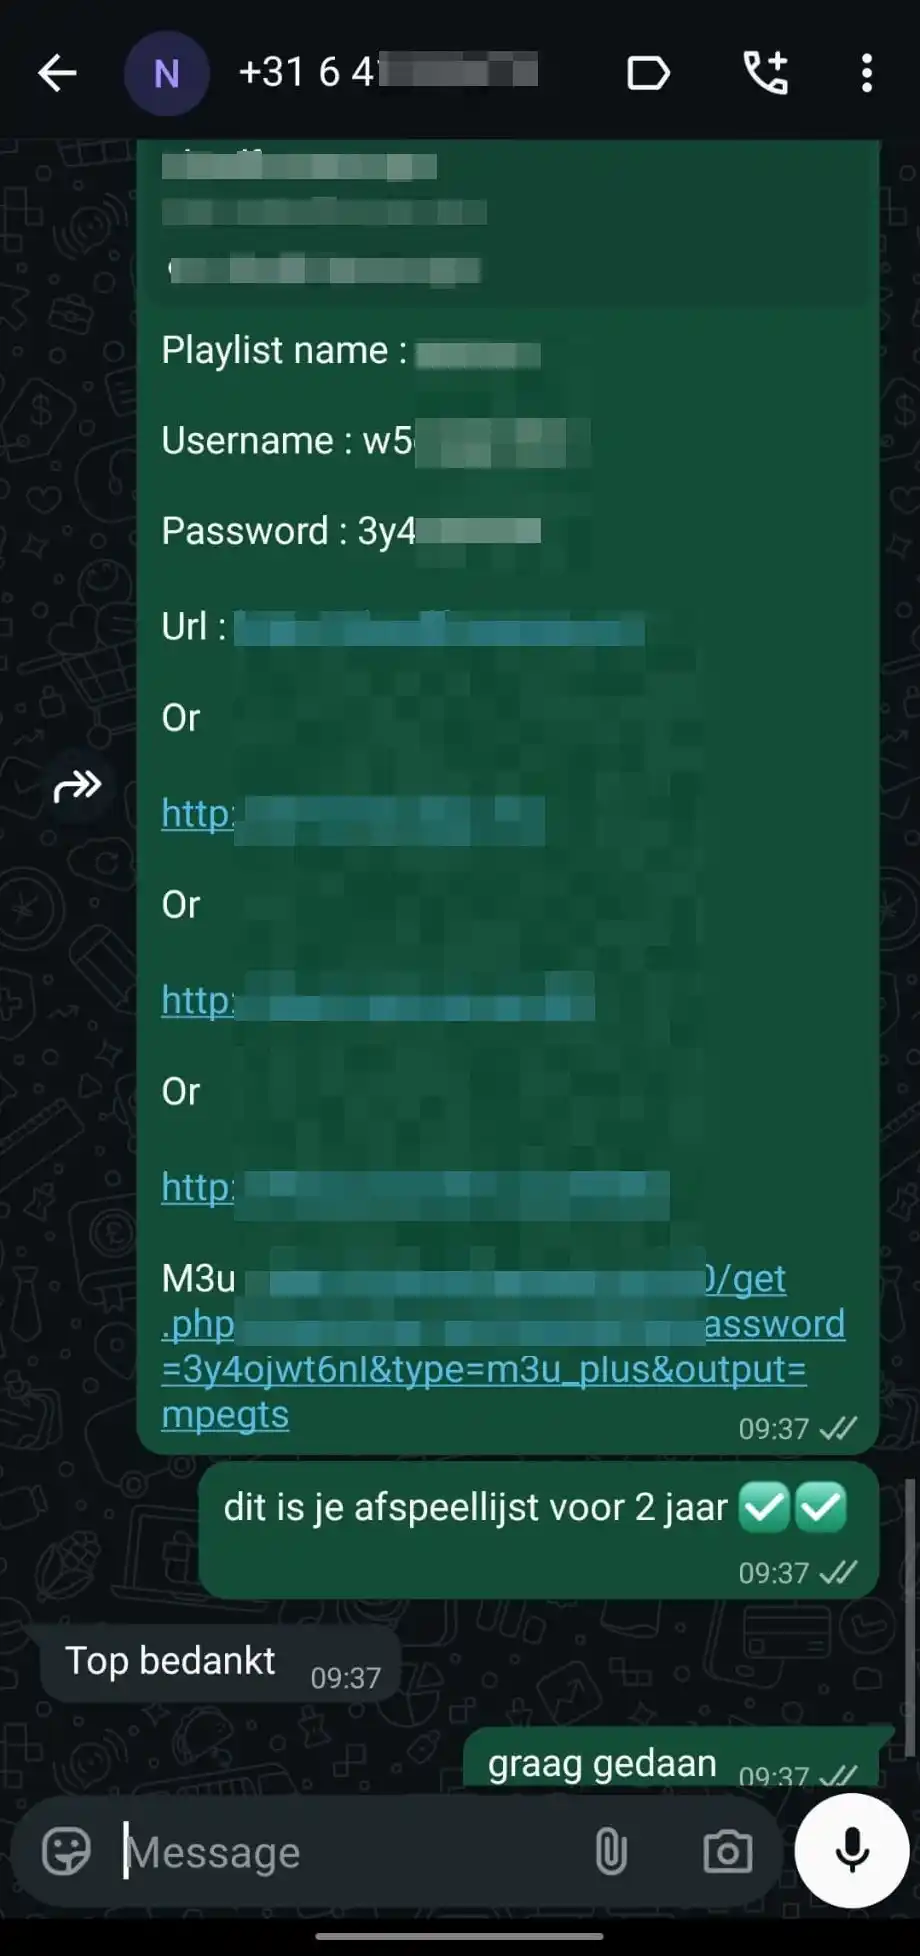Select the 'dit is je afspeellijst' message

tap(538, 1530)
